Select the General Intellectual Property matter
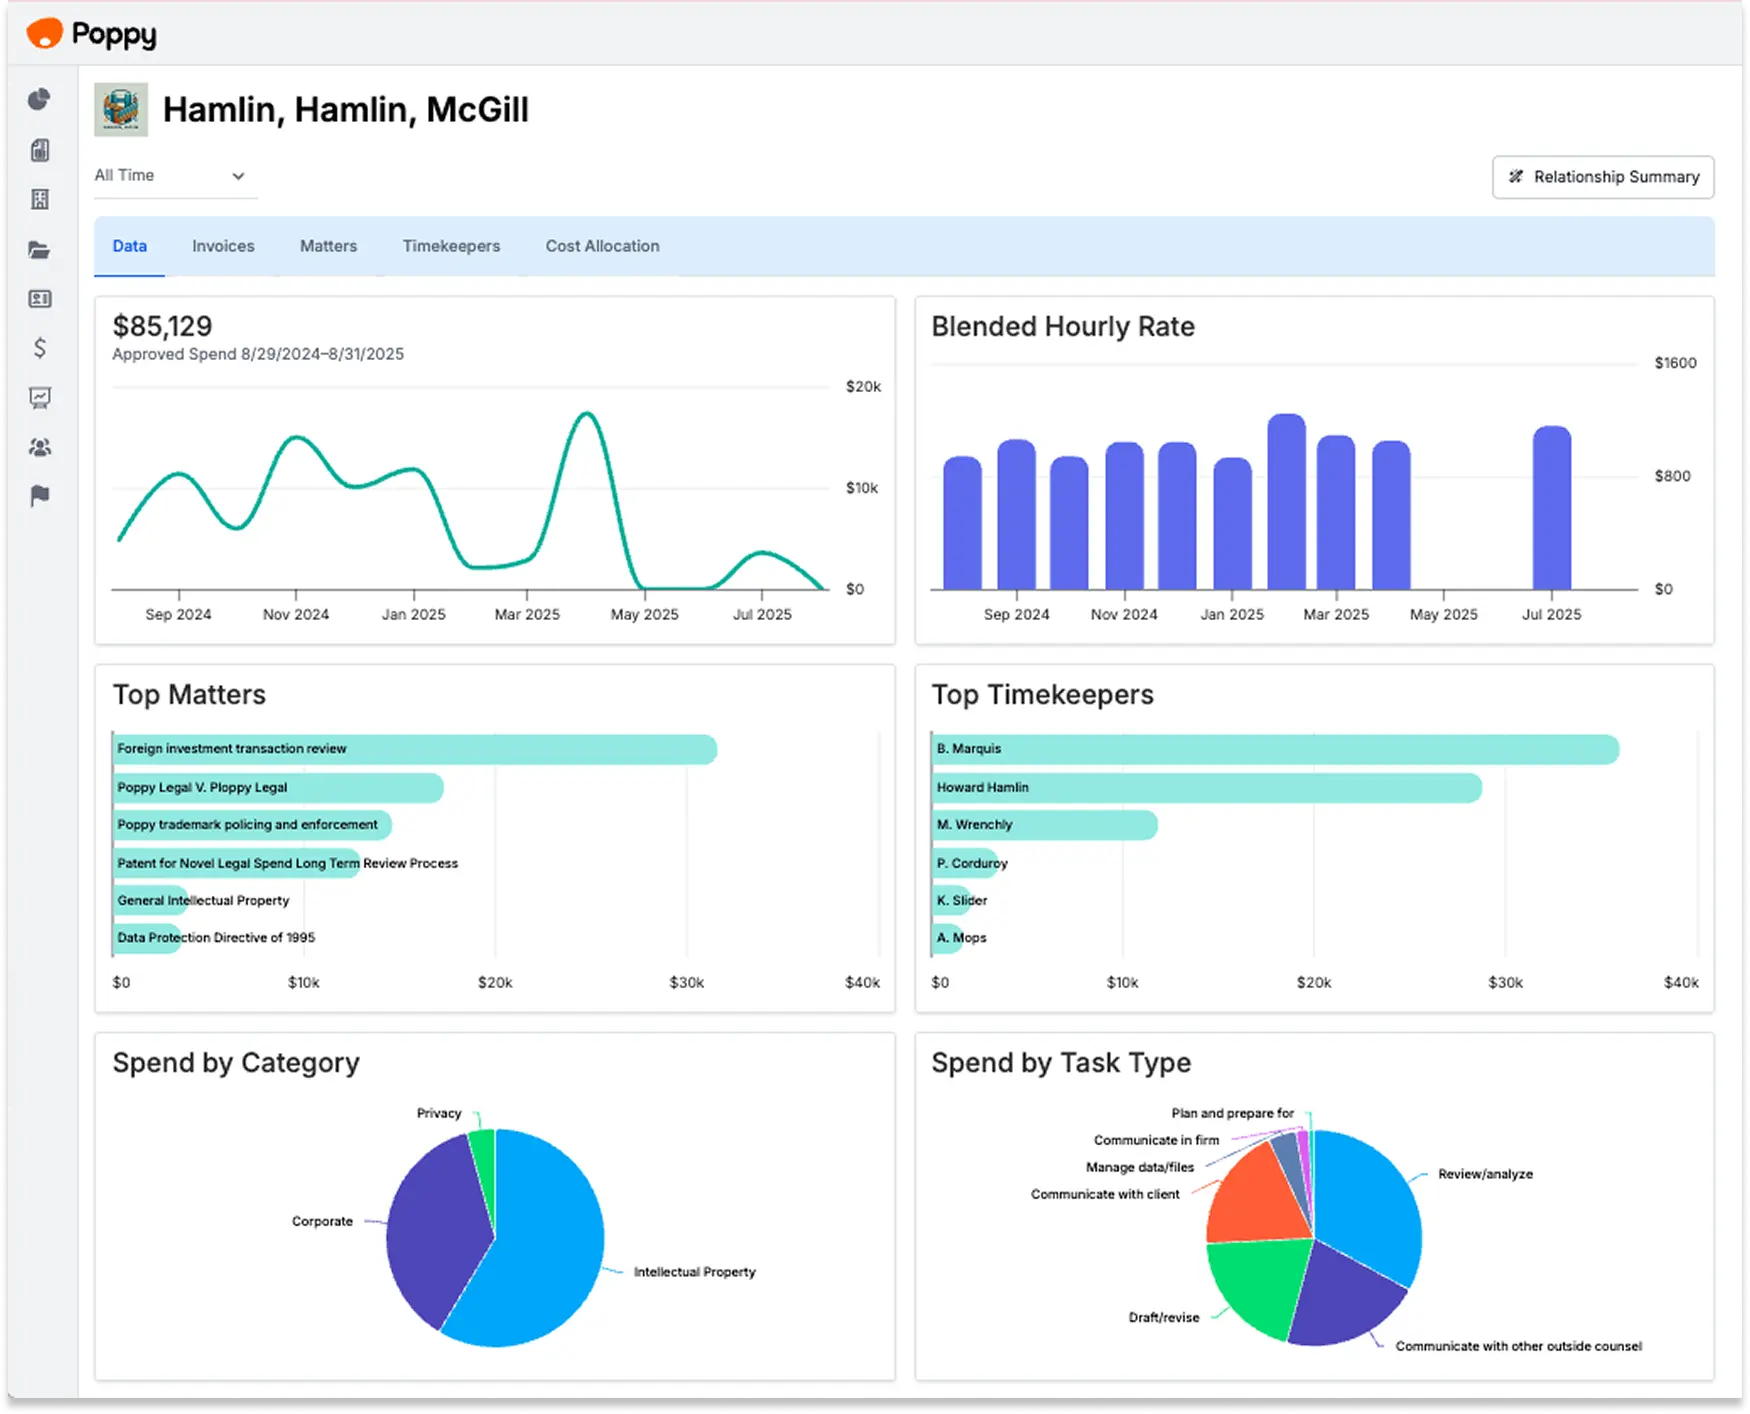Image resolution: width=1750 pixels, height=1414 pixels. [x=151, y=900]
